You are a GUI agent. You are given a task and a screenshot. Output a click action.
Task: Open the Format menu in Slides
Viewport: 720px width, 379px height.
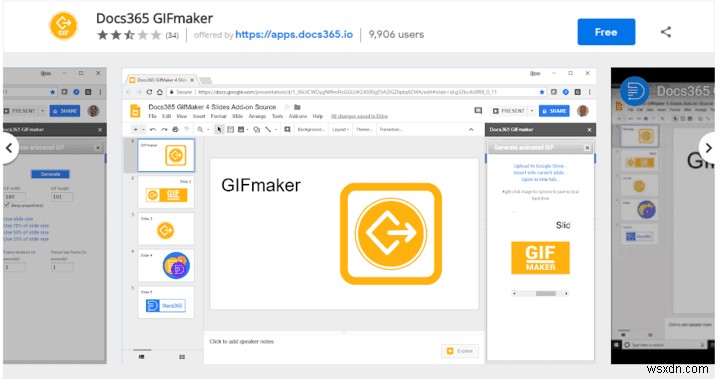[219, 116]
